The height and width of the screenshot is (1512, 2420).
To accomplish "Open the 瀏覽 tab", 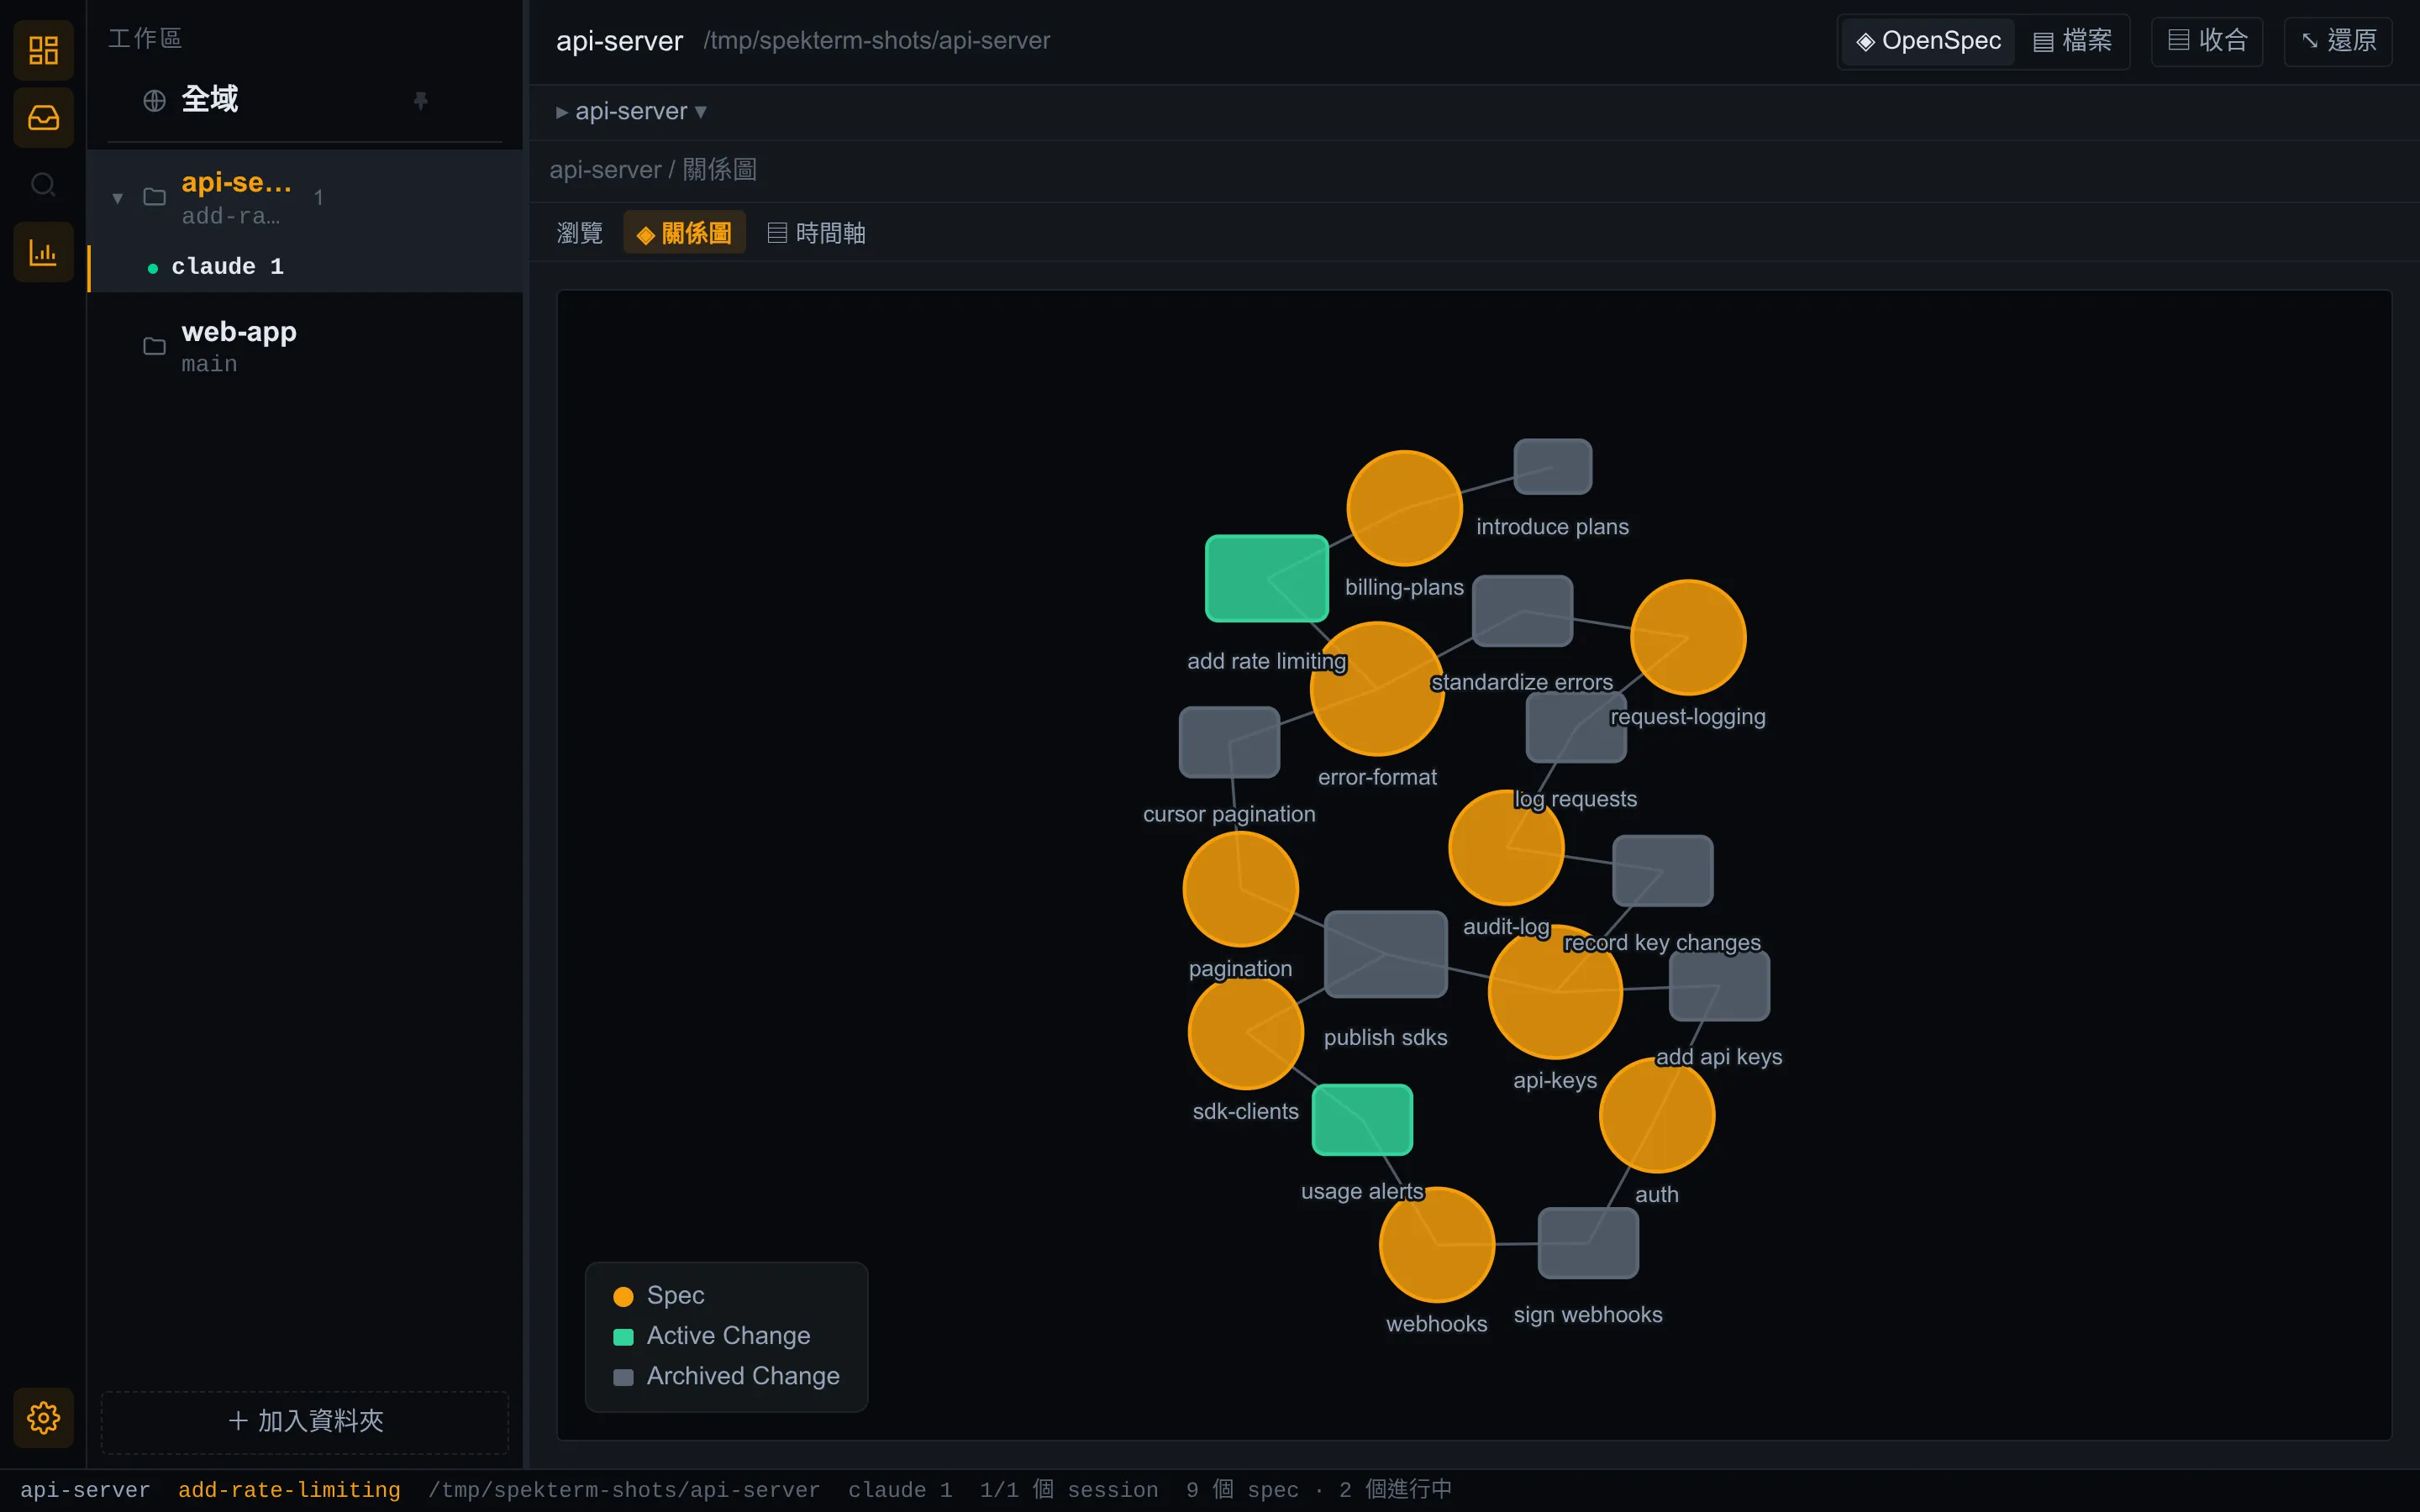I will click(x=580, y=233).
